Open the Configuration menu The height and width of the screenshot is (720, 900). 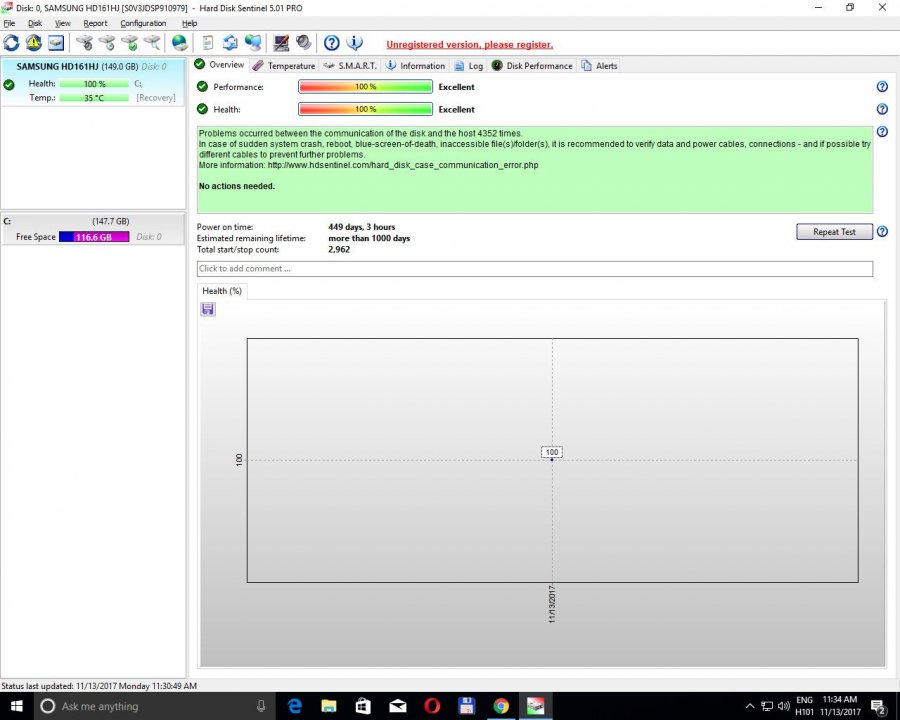(143, 24)
